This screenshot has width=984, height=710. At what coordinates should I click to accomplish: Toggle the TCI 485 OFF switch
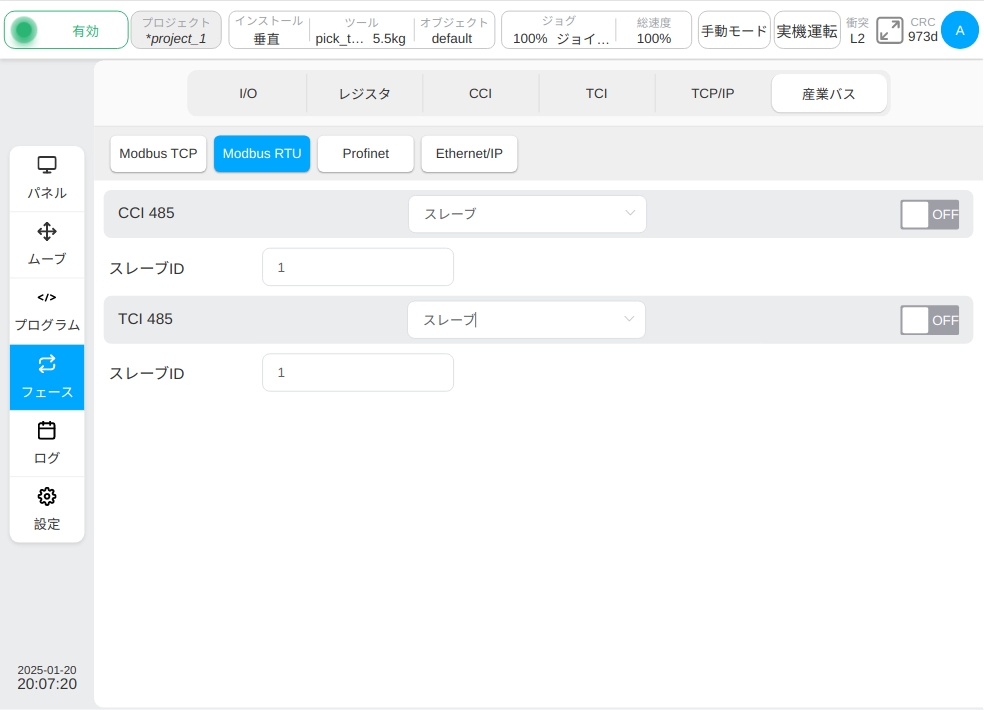(929, 320)
